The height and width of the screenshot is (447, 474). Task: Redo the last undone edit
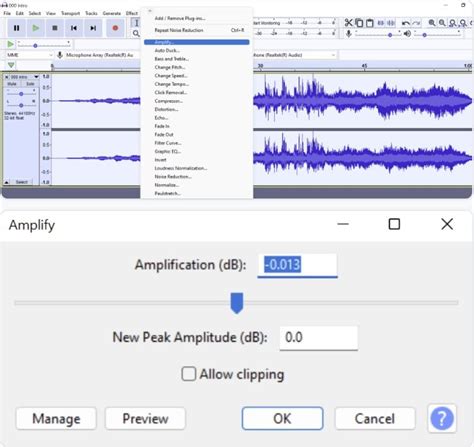[x=416, y=23]
